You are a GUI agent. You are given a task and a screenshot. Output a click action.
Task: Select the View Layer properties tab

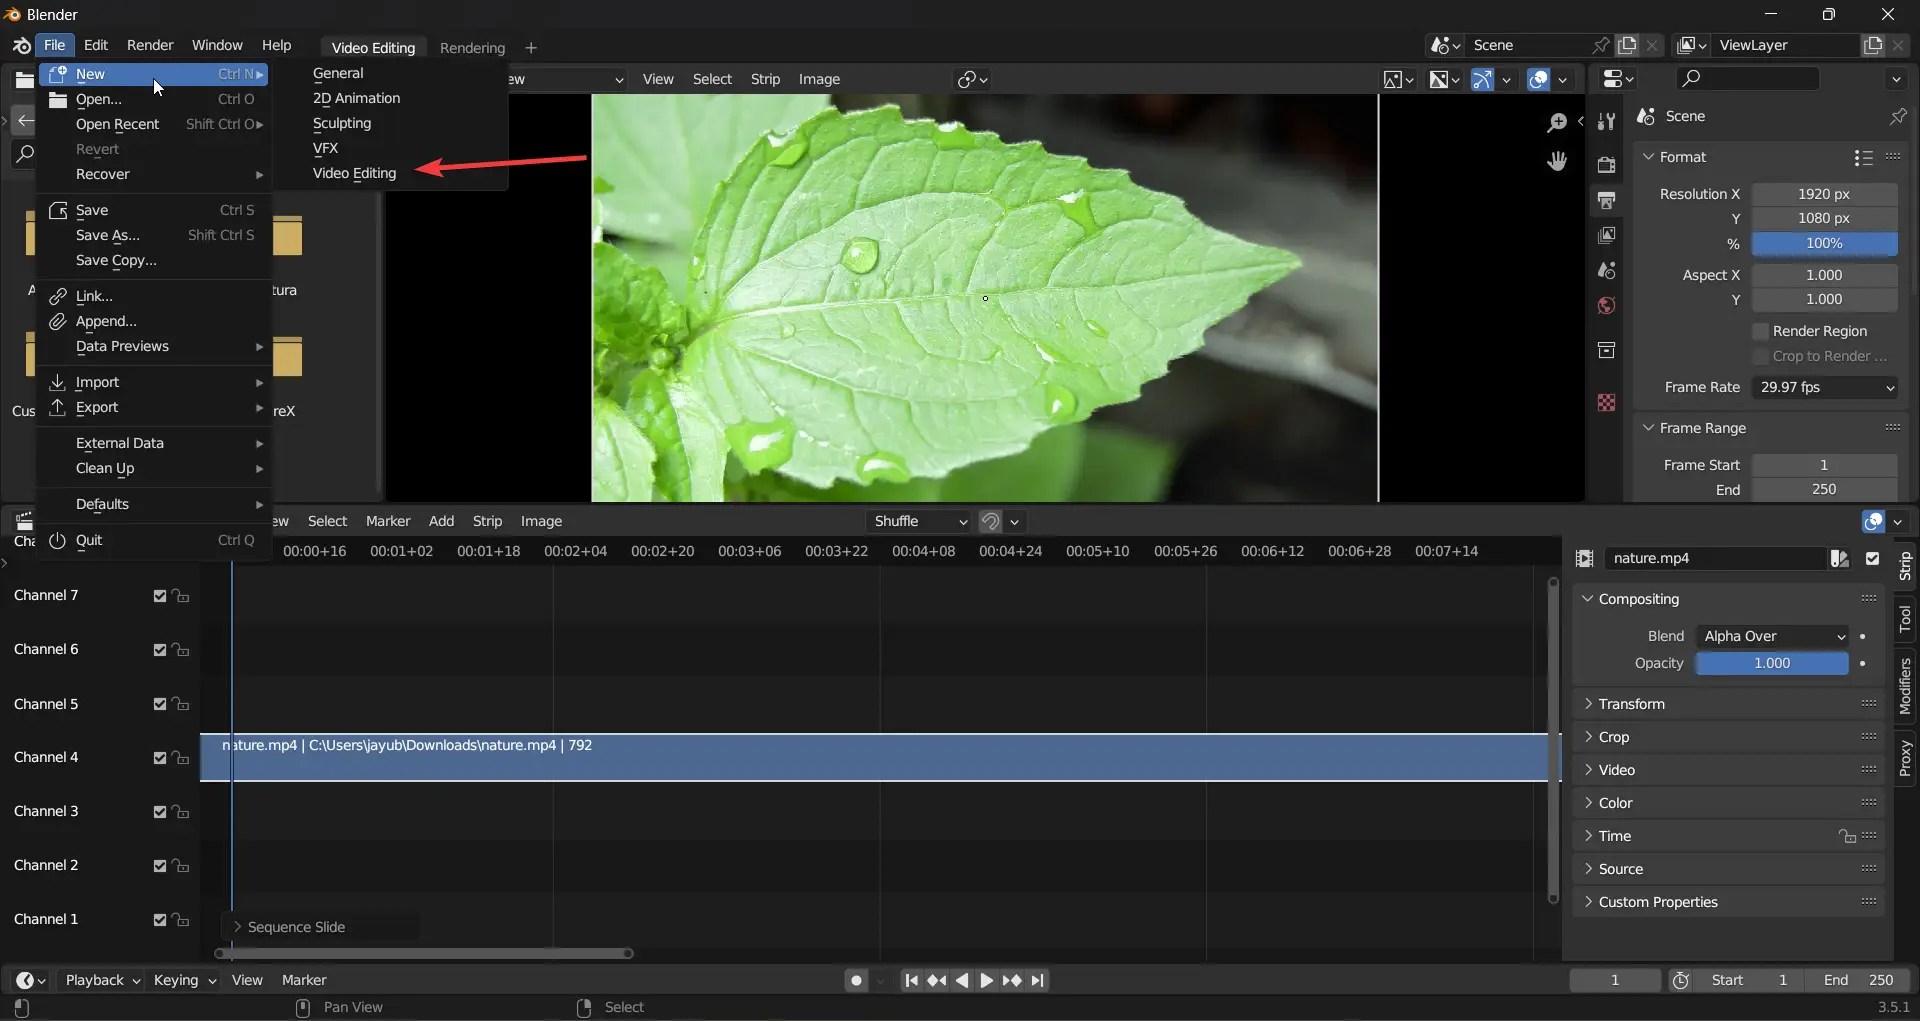[1608, 235]
